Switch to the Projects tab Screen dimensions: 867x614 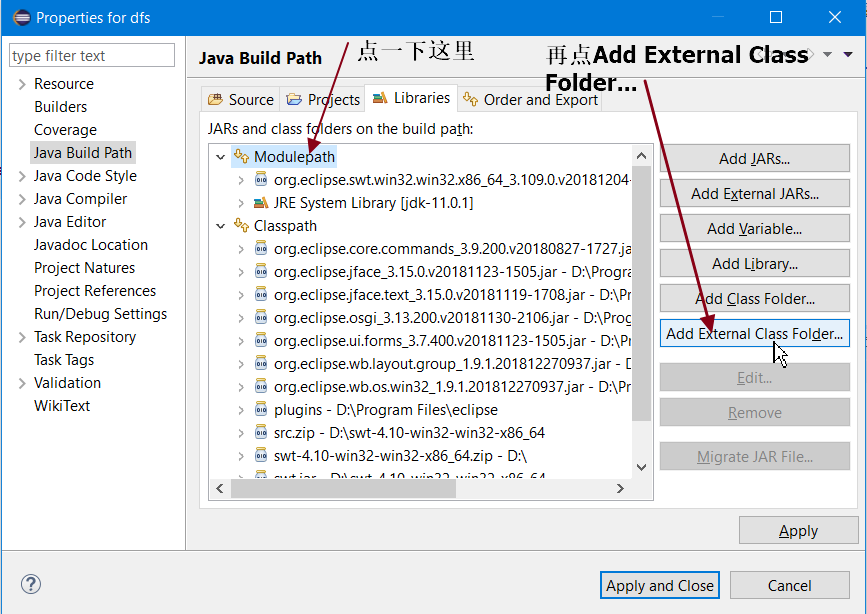coord(322,100)
